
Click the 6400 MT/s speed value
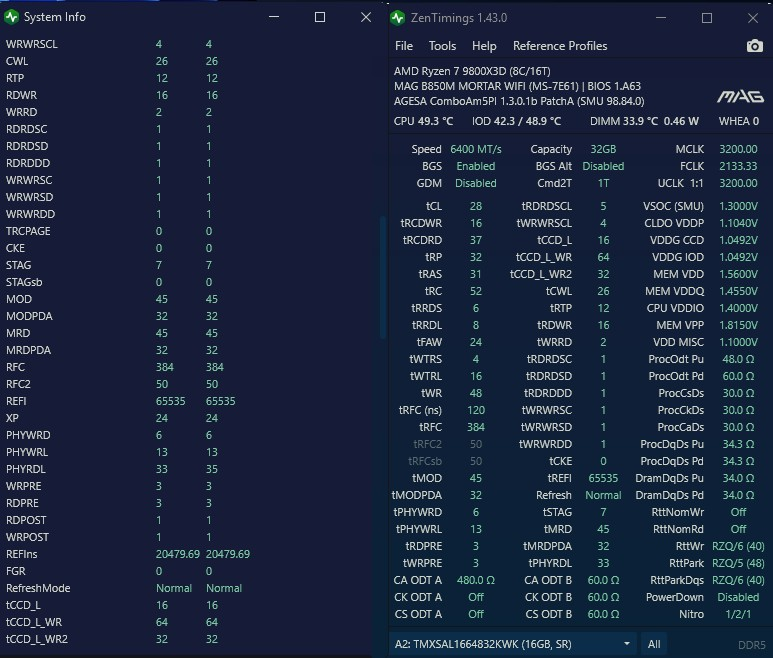pos(476,149)
